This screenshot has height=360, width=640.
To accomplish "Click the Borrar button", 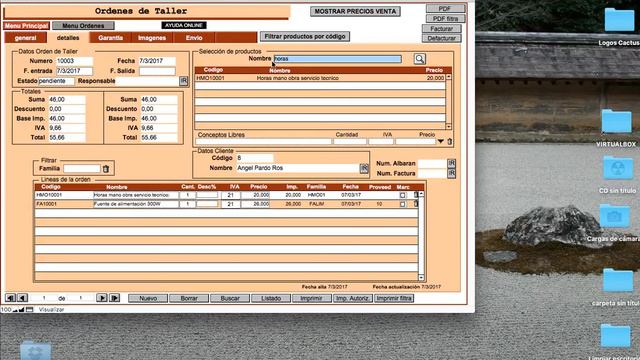I will point(189,298).
